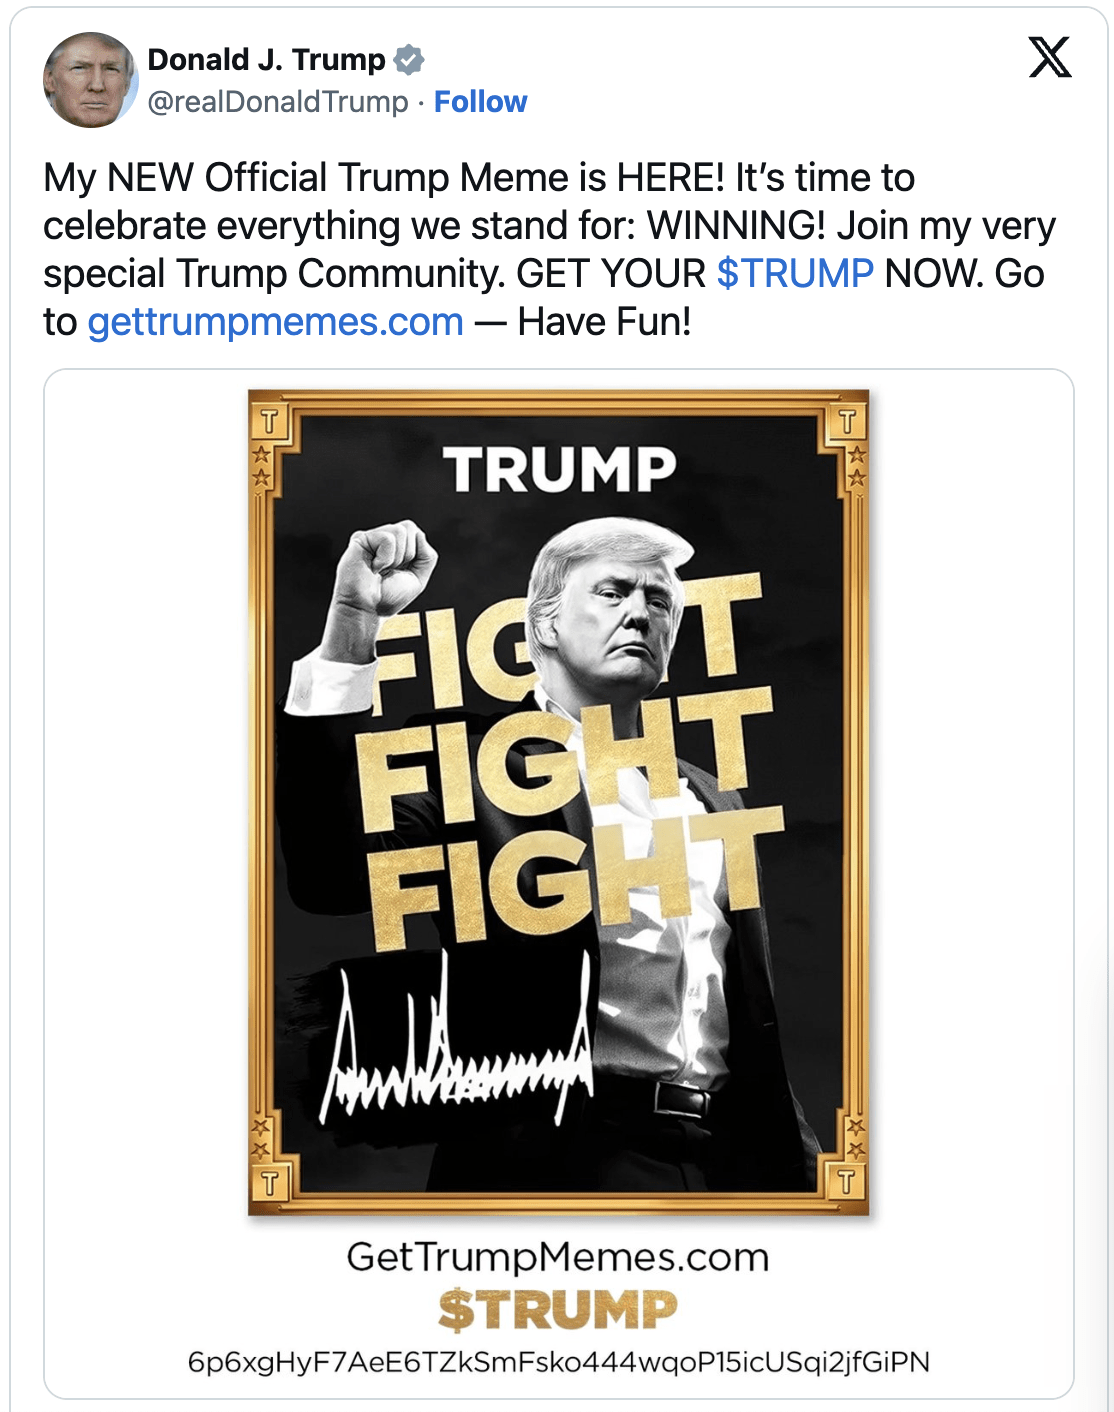Image resolution: width=1114 pixels, height=1412 pixels.
Task: Select the contract address string
Action: pyautogui.click(x=558, y=1362)
